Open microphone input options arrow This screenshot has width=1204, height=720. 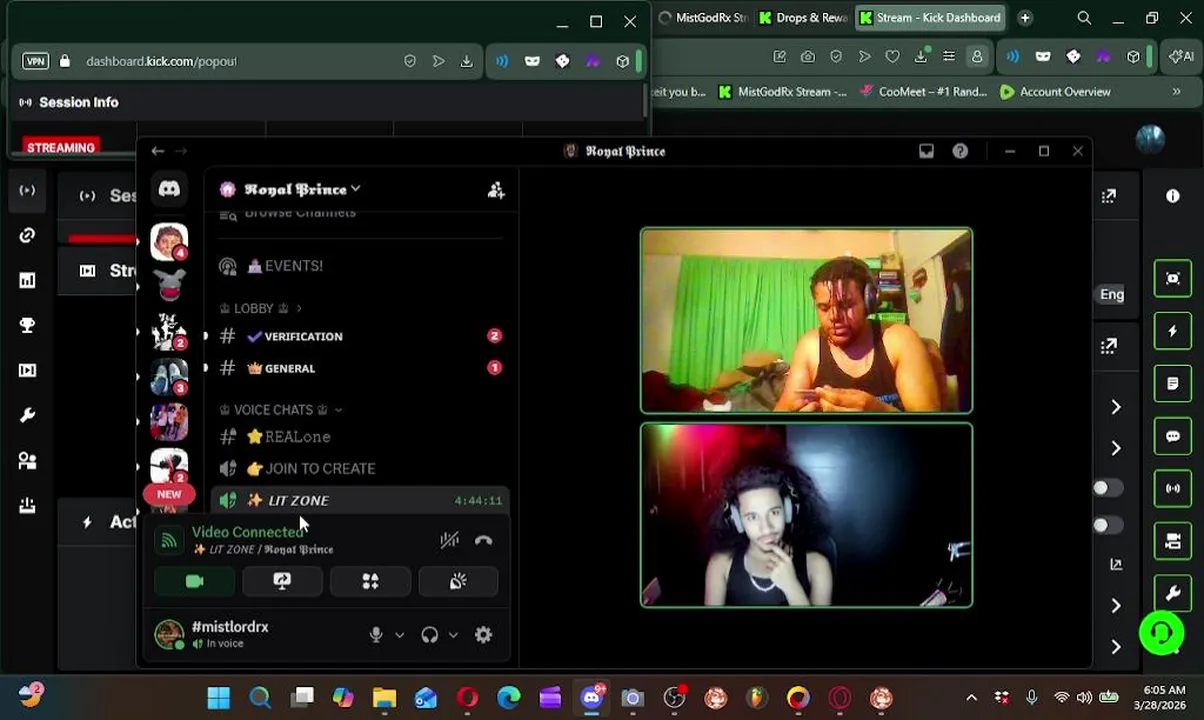coord(399,635)
